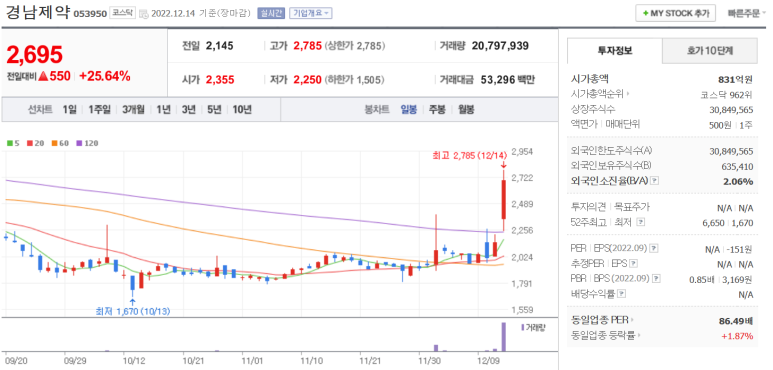The width and height of the screenshot is (773, 370).
Task: Click the 저가 value 2,250
Action: [308, 79]
